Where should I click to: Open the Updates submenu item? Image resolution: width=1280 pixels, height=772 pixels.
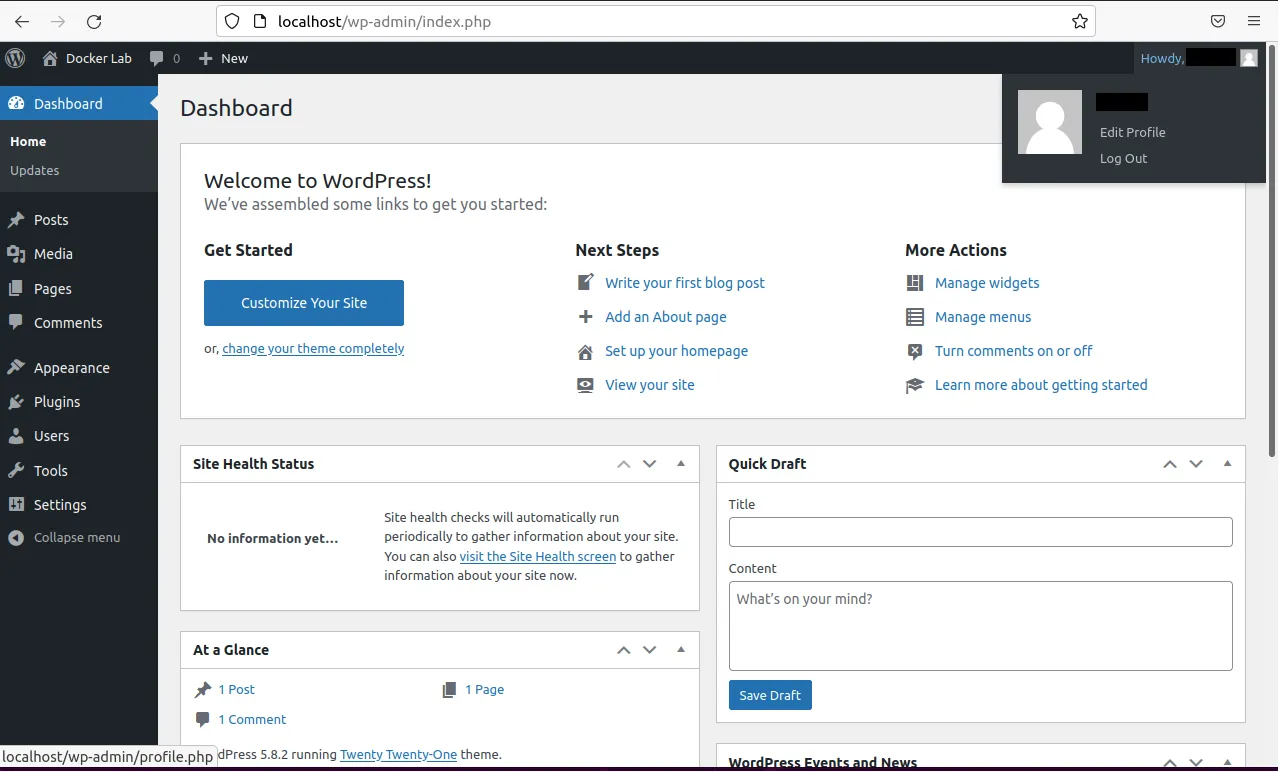coord(35,170)
